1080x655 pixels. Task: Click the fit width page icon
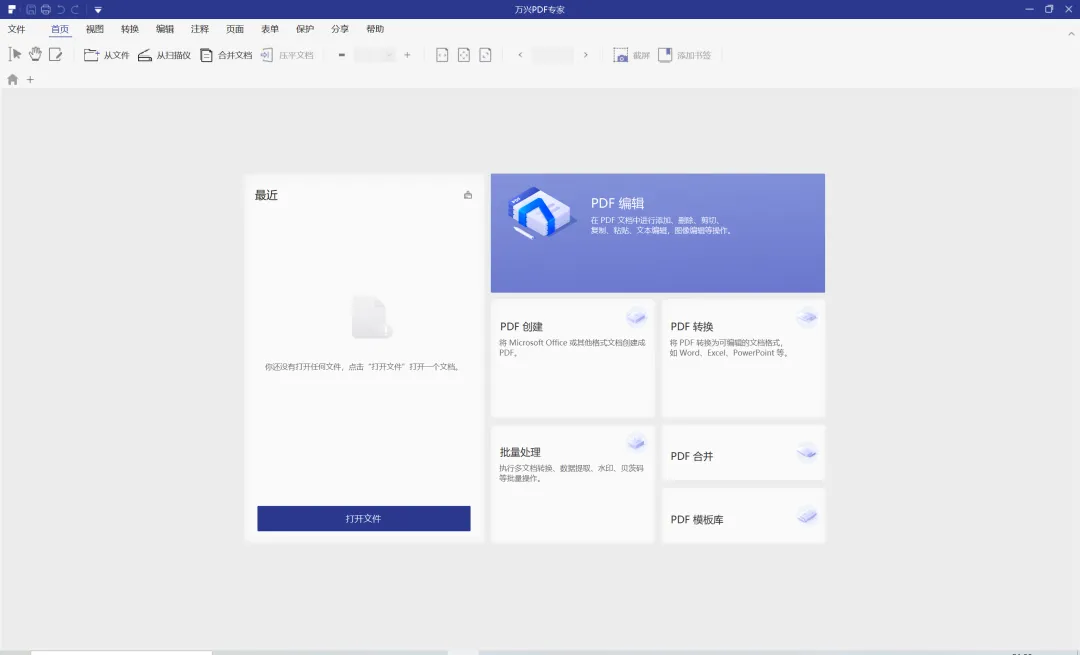pos(442,55)
